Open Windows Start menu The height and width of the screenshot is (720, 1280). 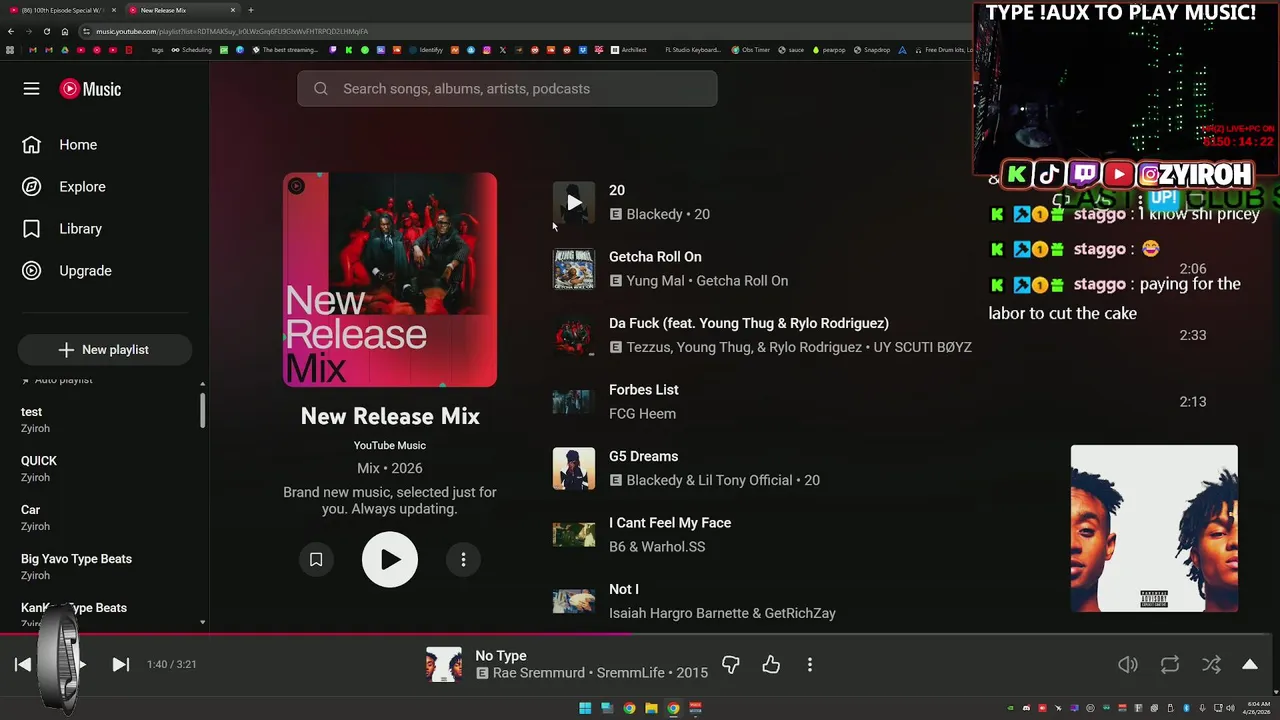(x=585, y=708)
